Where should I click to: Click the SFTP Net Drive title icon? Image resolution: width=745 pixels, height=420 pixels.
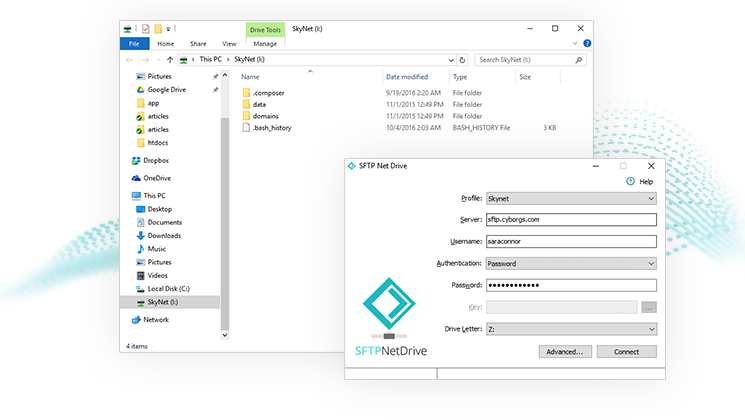(352, 166)
